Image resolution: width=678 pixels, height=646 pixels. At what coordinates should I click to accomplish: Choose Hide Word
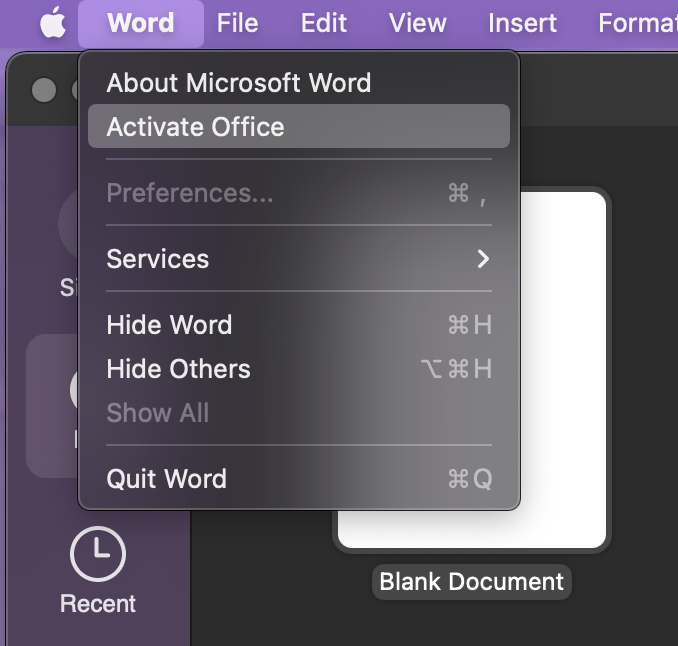[169, 325]
